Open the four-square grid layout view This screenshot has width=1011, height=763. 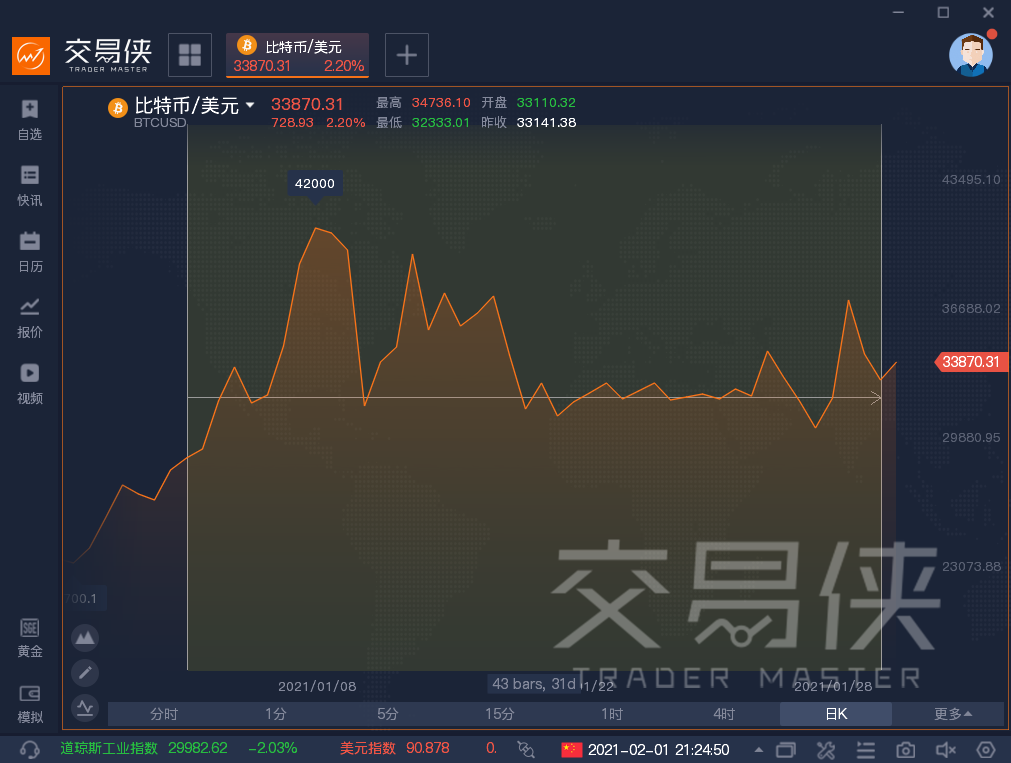190,55
